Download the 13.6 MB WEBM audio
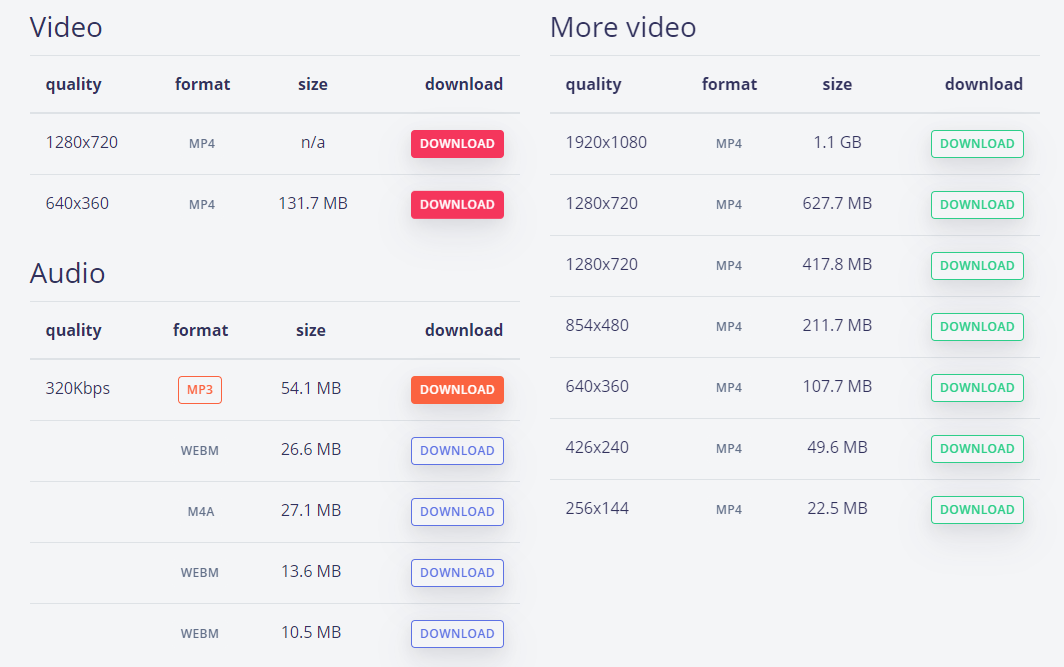Image resolution: width=1064 pixels, height=667 pixels. pyautogui.click(x=457, y=573)
